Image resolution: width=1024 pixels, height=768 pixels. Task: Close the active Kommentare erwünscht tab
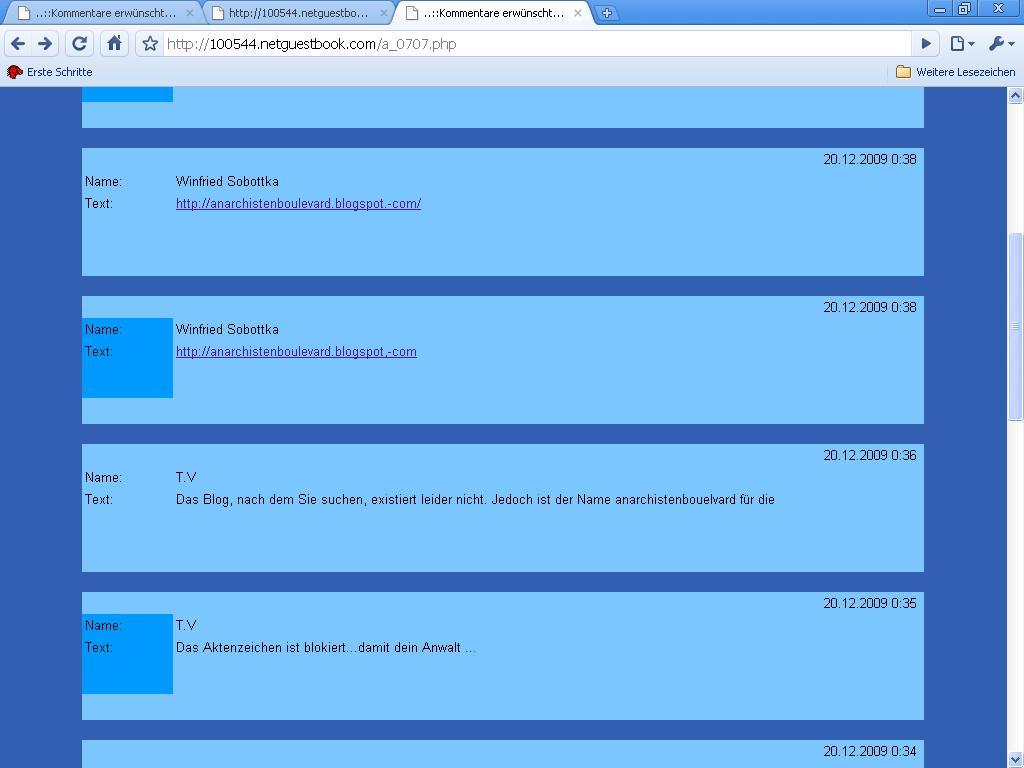[x=577, y=13]
